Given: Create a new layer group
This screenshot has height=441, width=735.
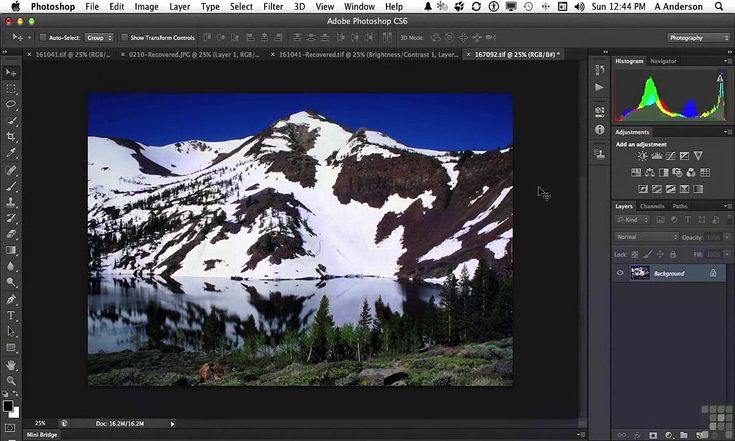Looking at the screenshot, I should tap(684, 435).
